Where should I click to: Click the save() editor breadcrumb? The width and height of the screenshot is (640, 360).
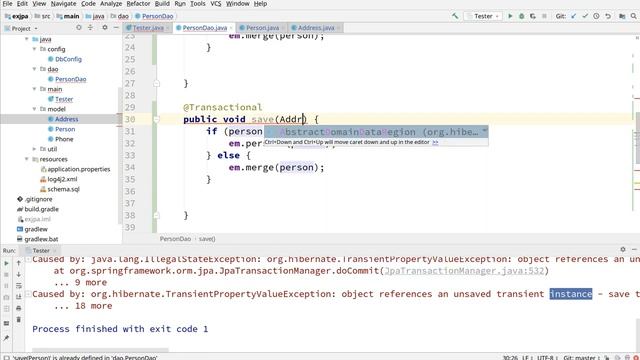(x=207, y=239)
